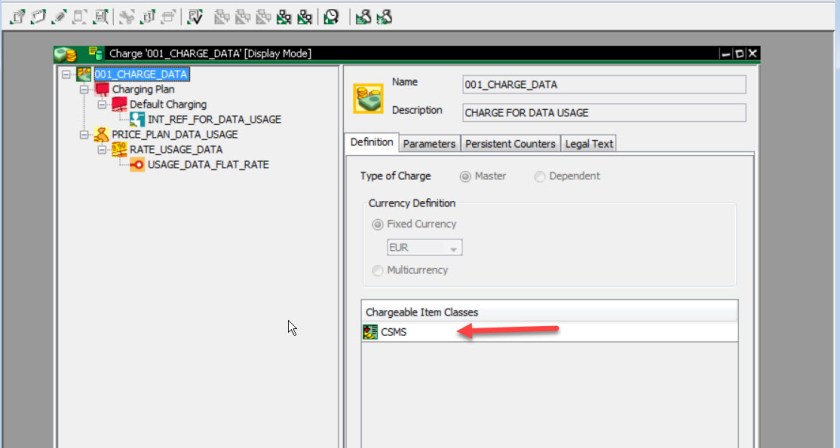This screenshot has width=840, height=448.
Task: Select the Dependent charge type radio button
Action: pyautogui.click(x=539, y=176)
